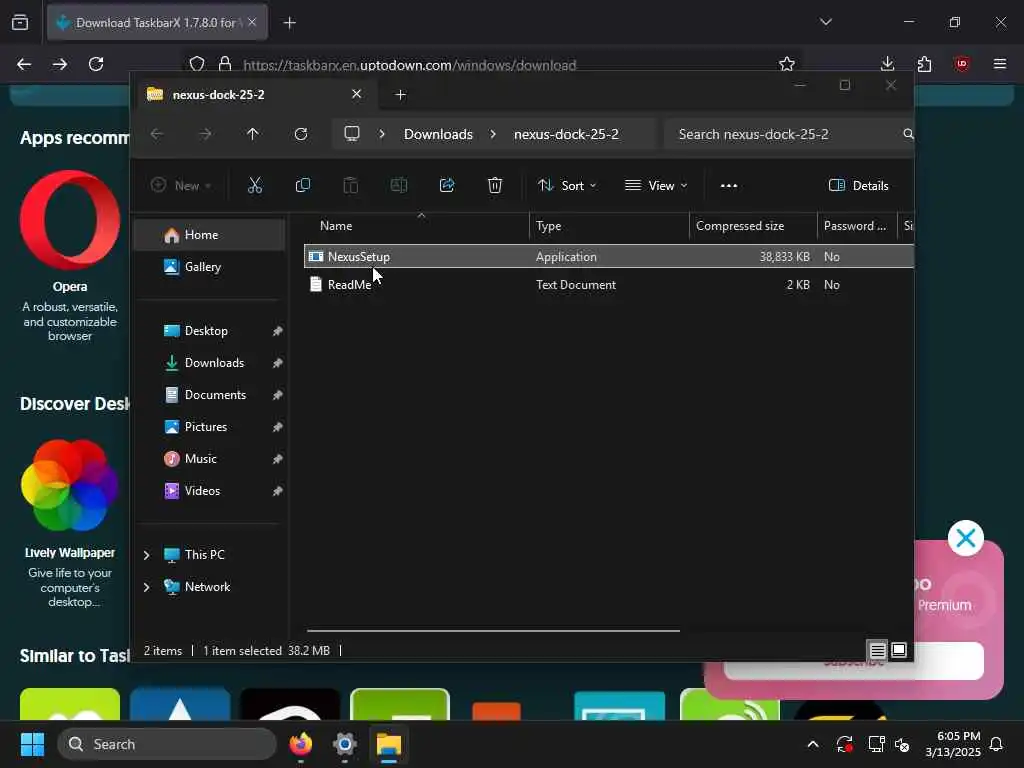Open the Opera app recommendation

click(70, 256)
